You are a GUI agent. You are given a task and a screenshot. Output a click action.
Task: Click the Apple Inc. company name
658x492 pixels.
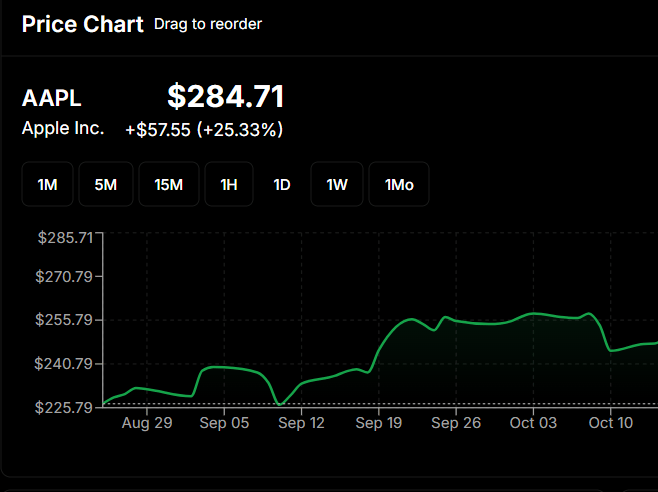63,128
